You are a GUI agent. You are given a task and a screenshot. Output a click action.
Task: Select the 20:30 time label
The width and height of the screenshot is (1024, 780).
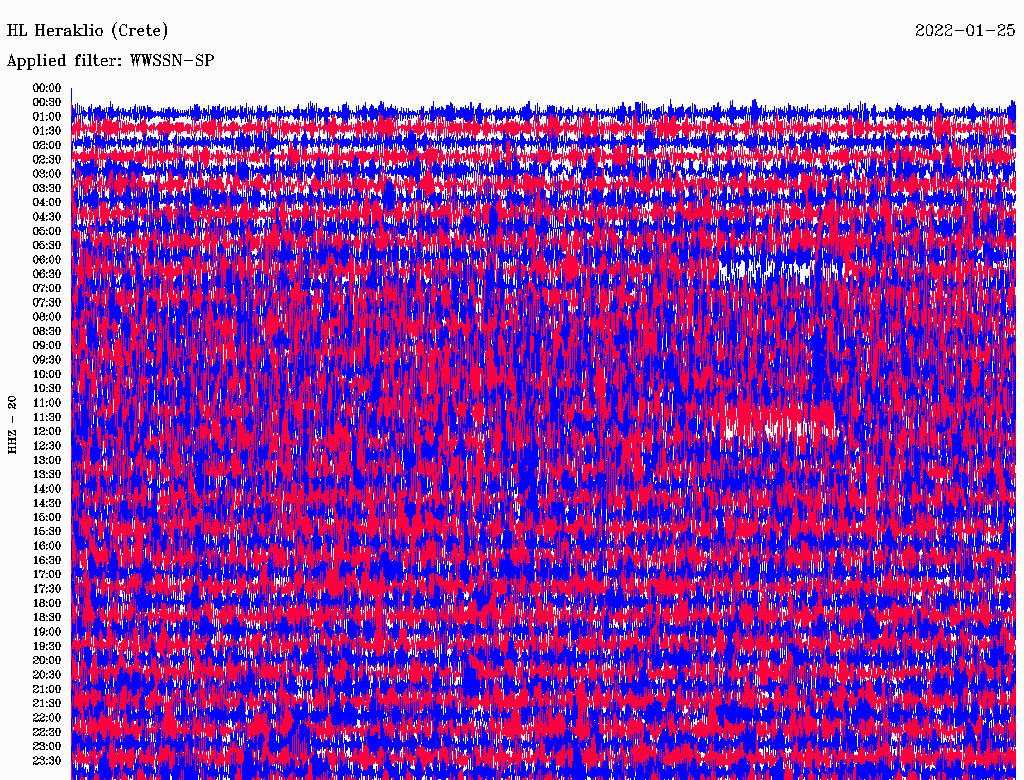[x=47, y=675]
